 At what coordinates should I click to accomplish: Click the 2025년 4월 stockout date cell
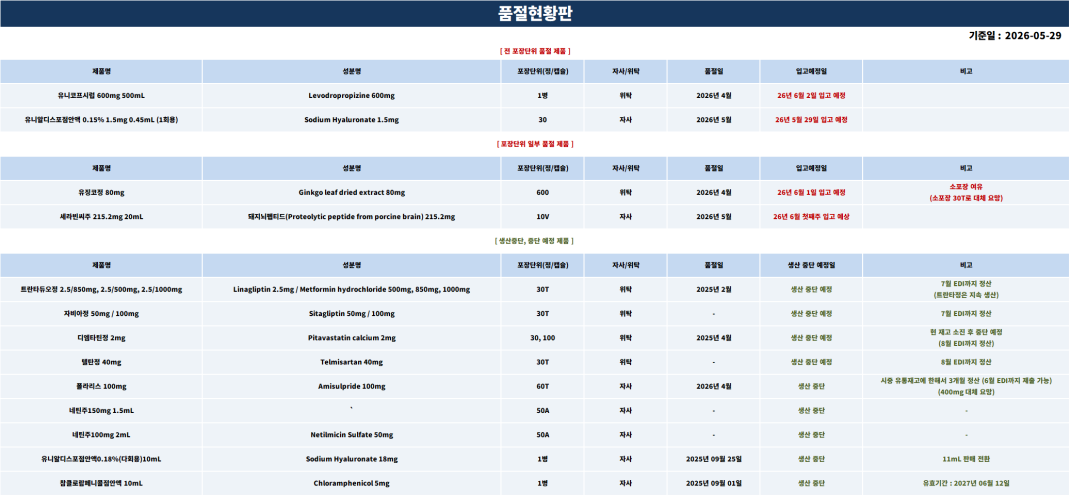pyautogui.click(x=714, y=338)
